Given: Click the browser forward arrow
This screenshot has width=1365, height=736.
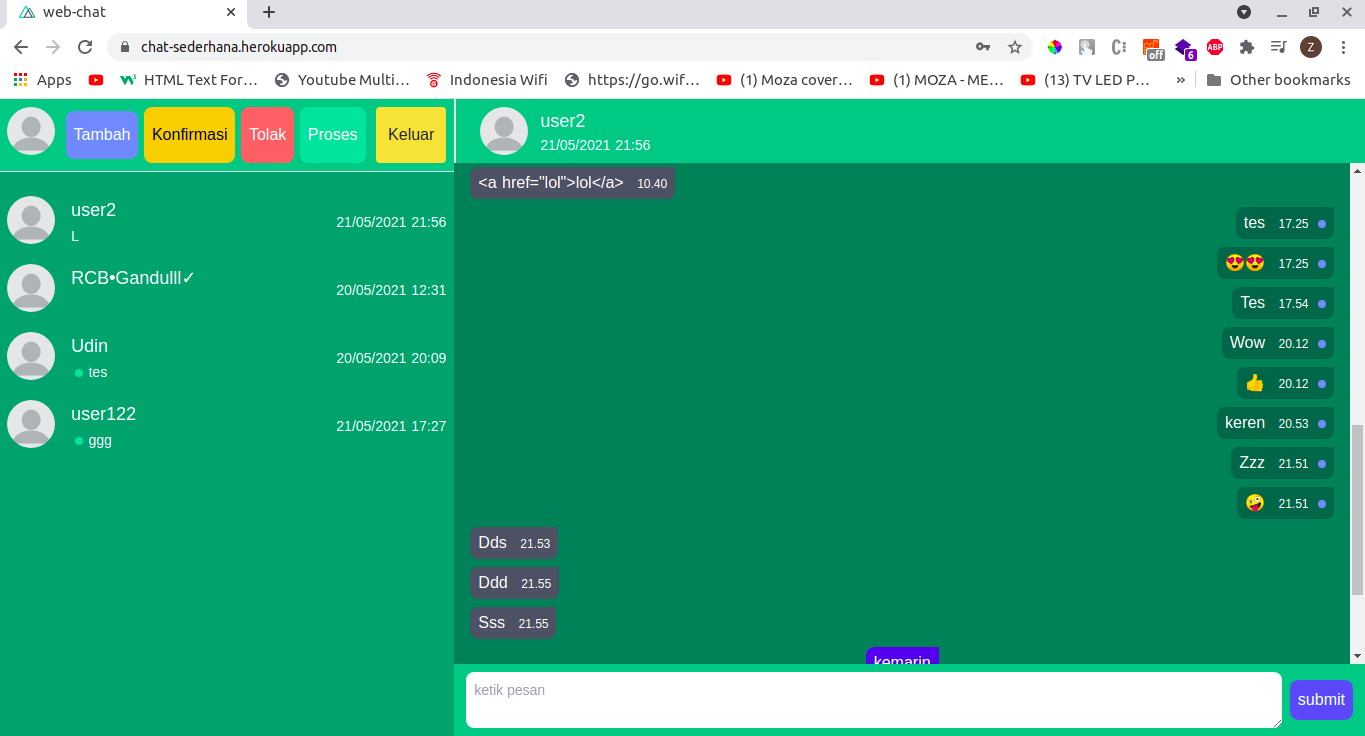Looking at the screenshot, I should pos(53,47).
